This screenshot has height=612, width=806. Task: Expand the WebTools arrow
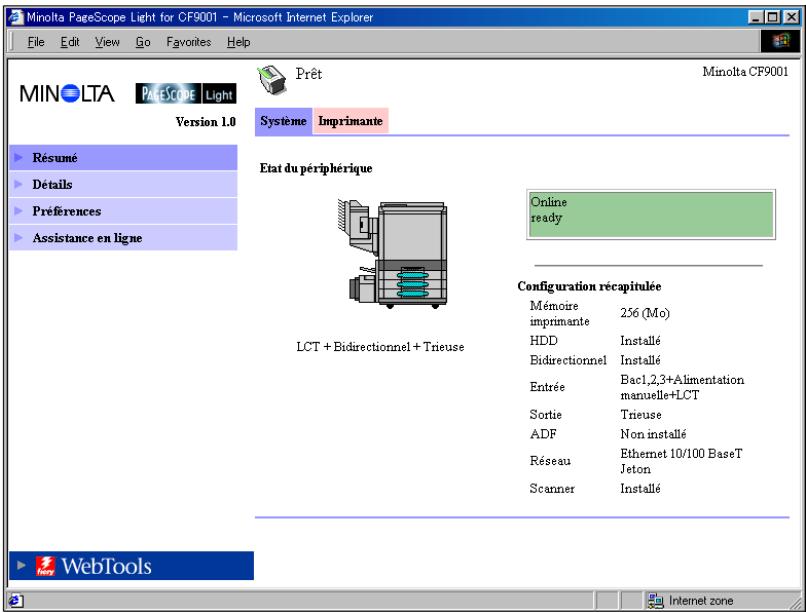[21, 565]
